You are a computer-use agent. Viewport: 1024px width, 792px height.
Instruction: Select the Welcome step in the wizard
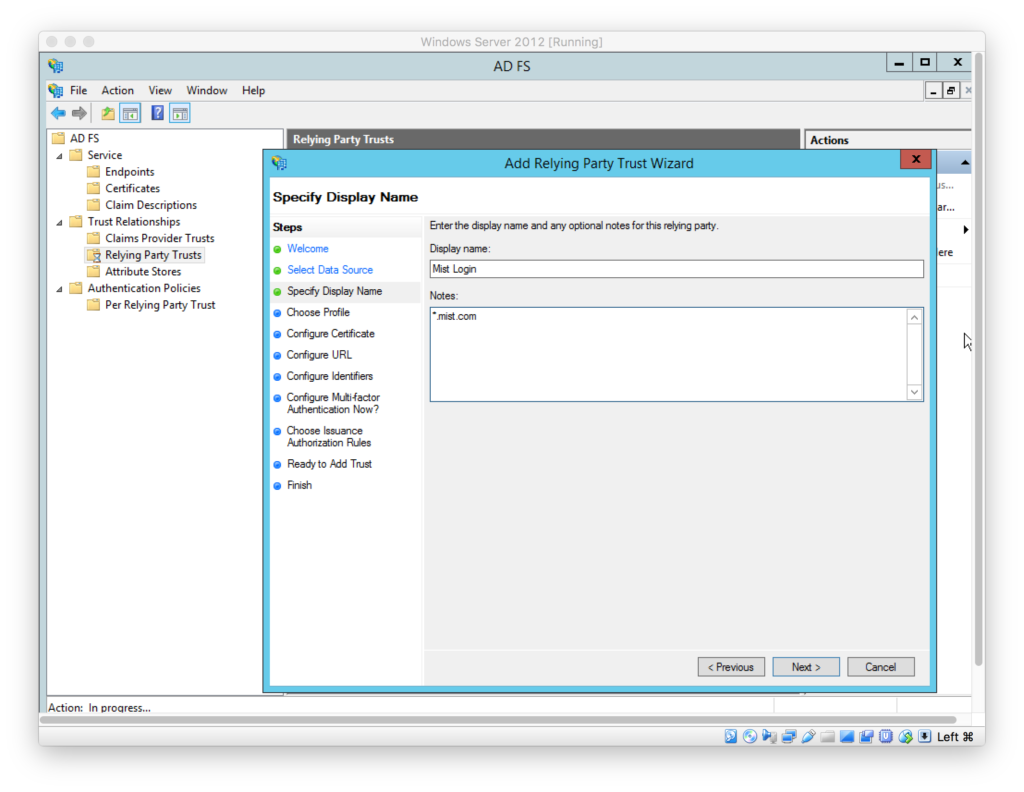tap(307, 248)
